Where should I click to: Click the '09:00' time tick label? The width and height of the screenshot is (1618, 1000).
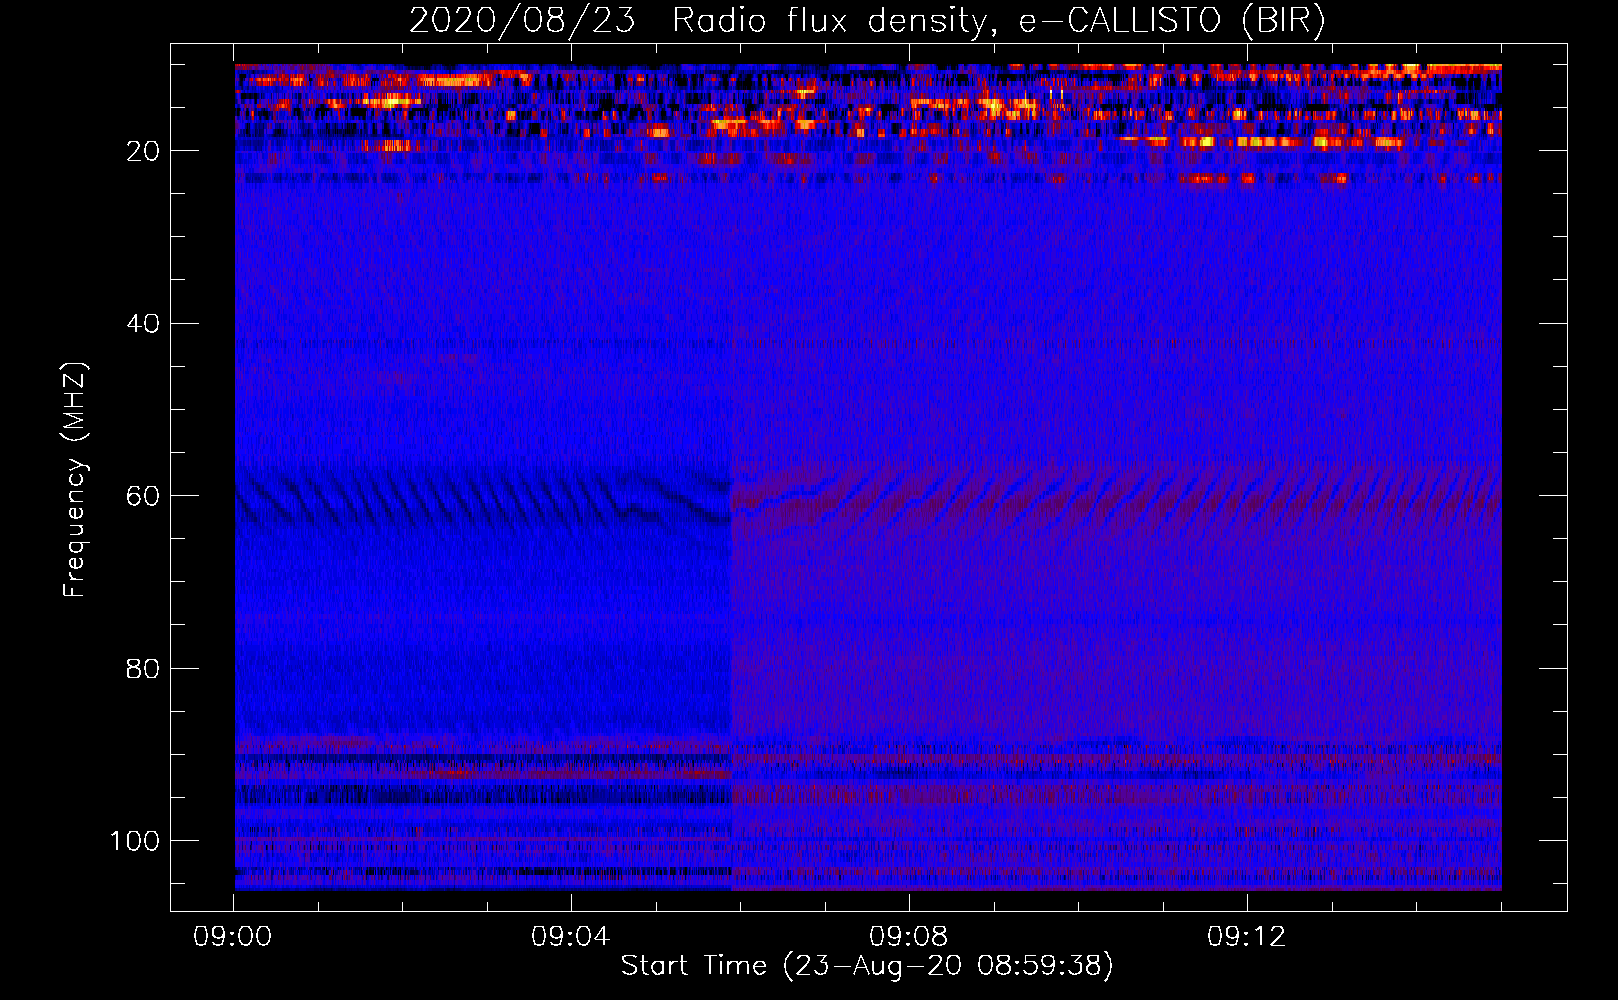(x=233, y=937)
